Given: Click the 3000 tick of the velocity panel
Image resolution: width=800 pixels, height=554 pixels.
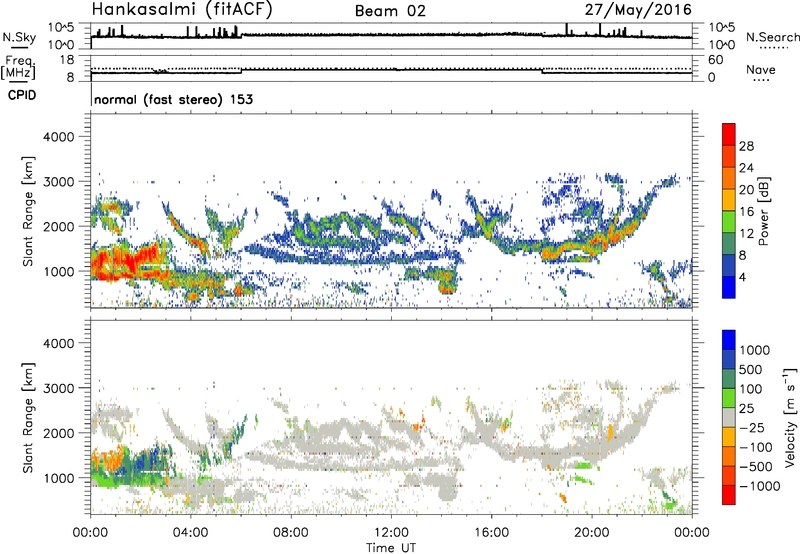Looking at the screenshot, I should (x=58, y=388).
